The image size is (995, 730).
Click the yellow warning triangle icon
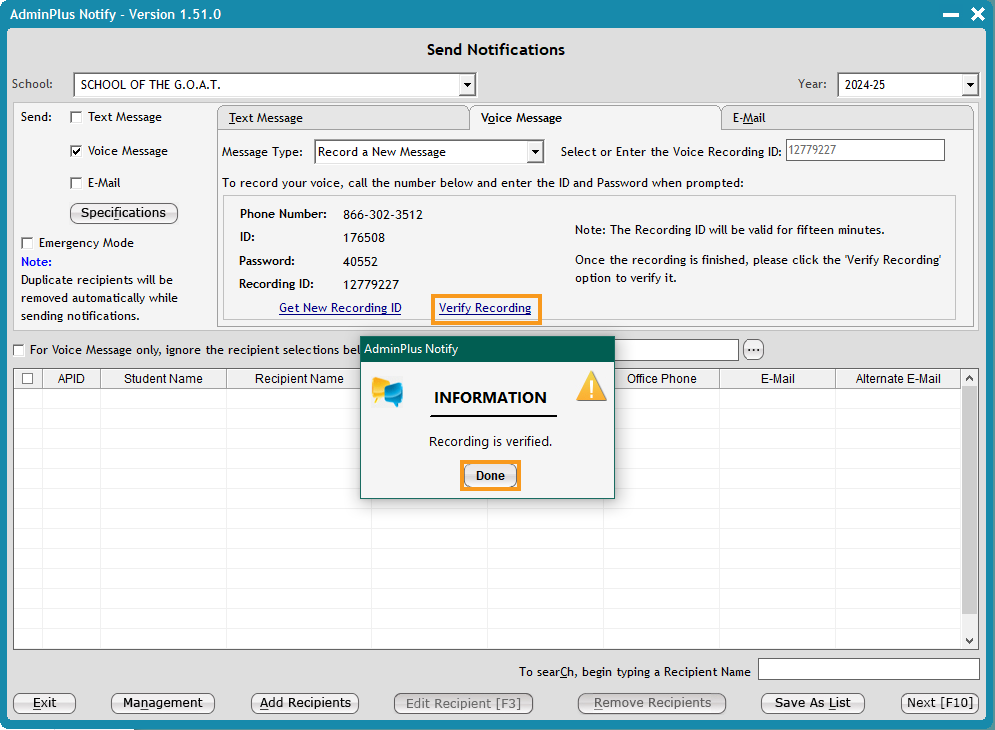pyautogui.click(x=591, y=387)
